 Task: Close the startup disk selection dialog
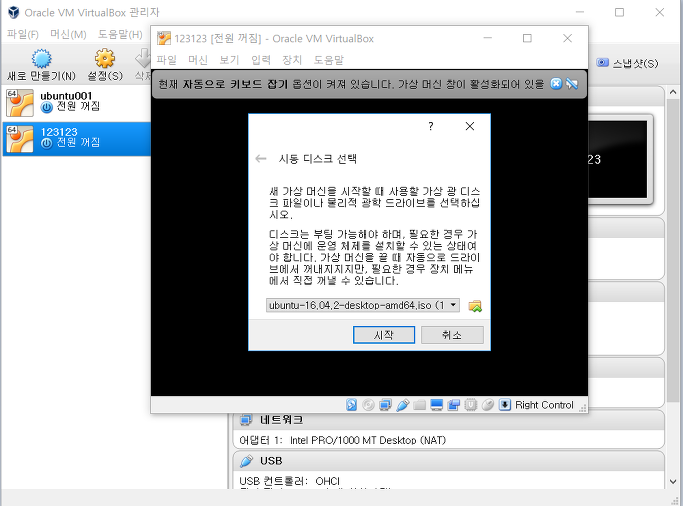tap(470, 126)
